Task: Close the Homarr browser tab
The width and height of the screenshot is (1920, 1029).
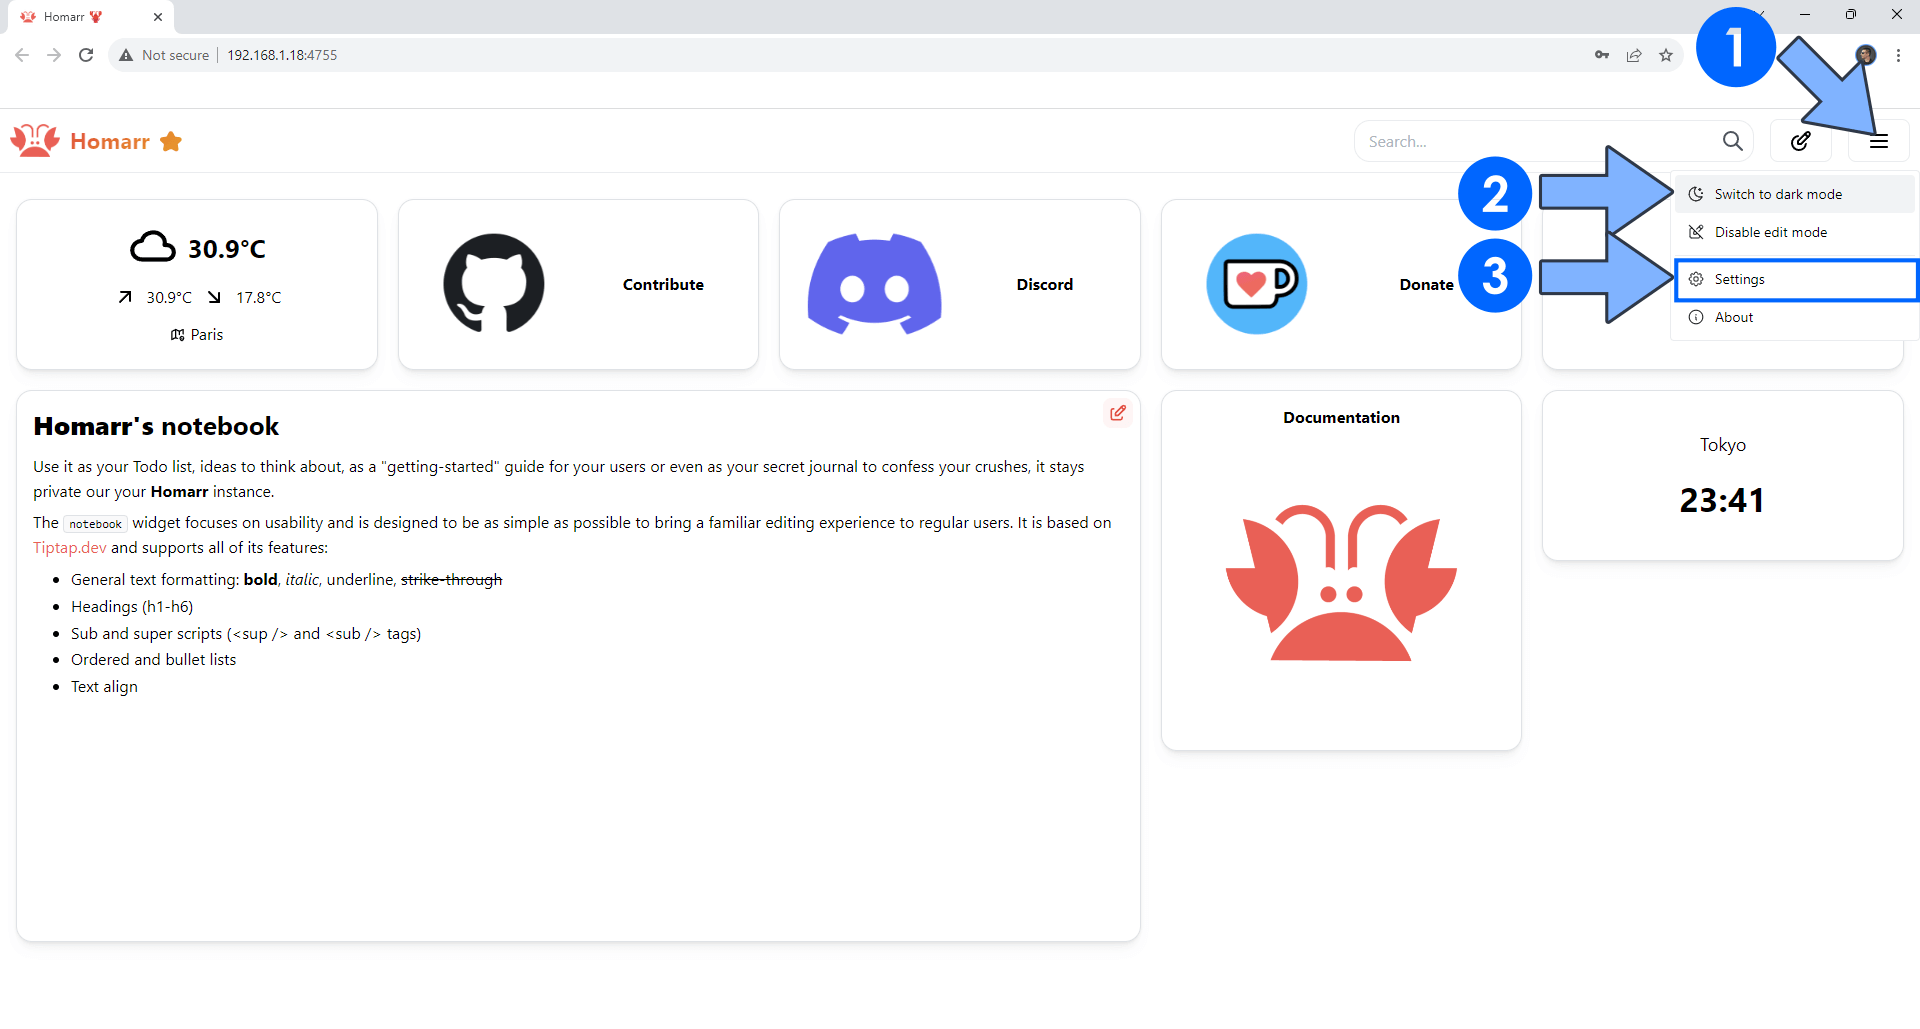Action: (x=158, y=17)
